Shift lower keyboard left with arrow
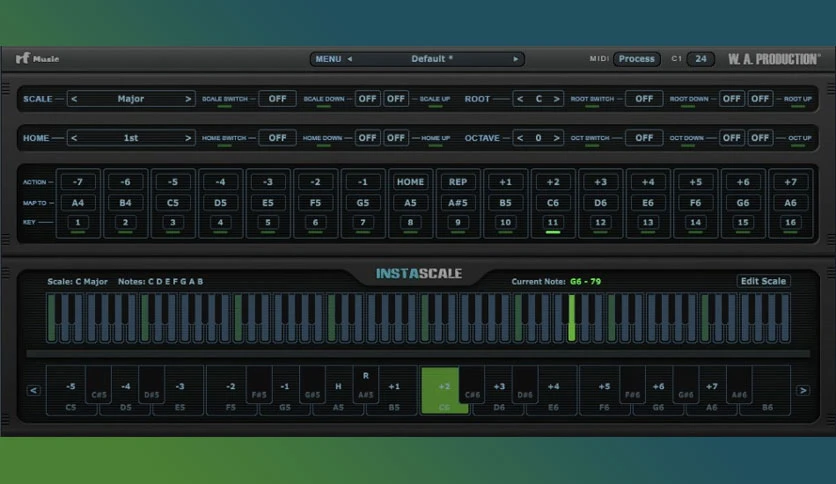 point(34,391)
